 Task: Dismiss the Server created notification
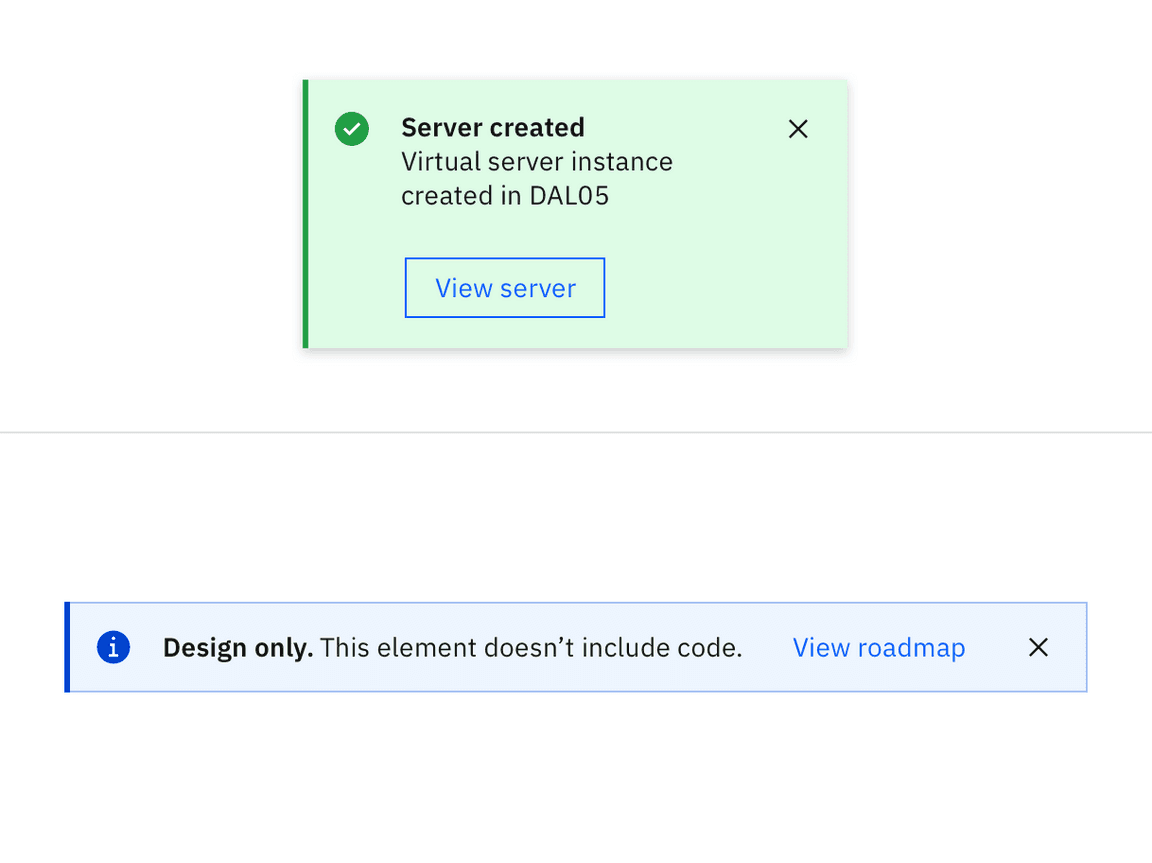pos(798,129)
